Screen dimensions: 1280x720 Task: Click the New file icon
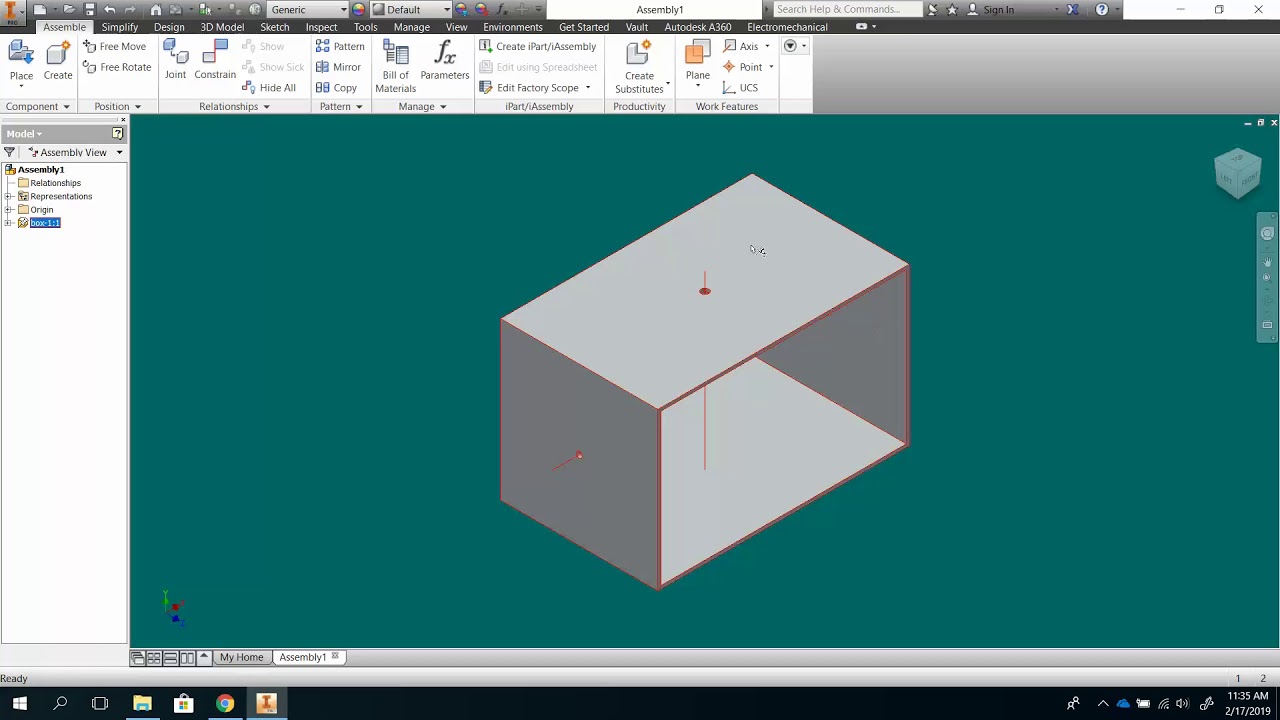point(39,9)
